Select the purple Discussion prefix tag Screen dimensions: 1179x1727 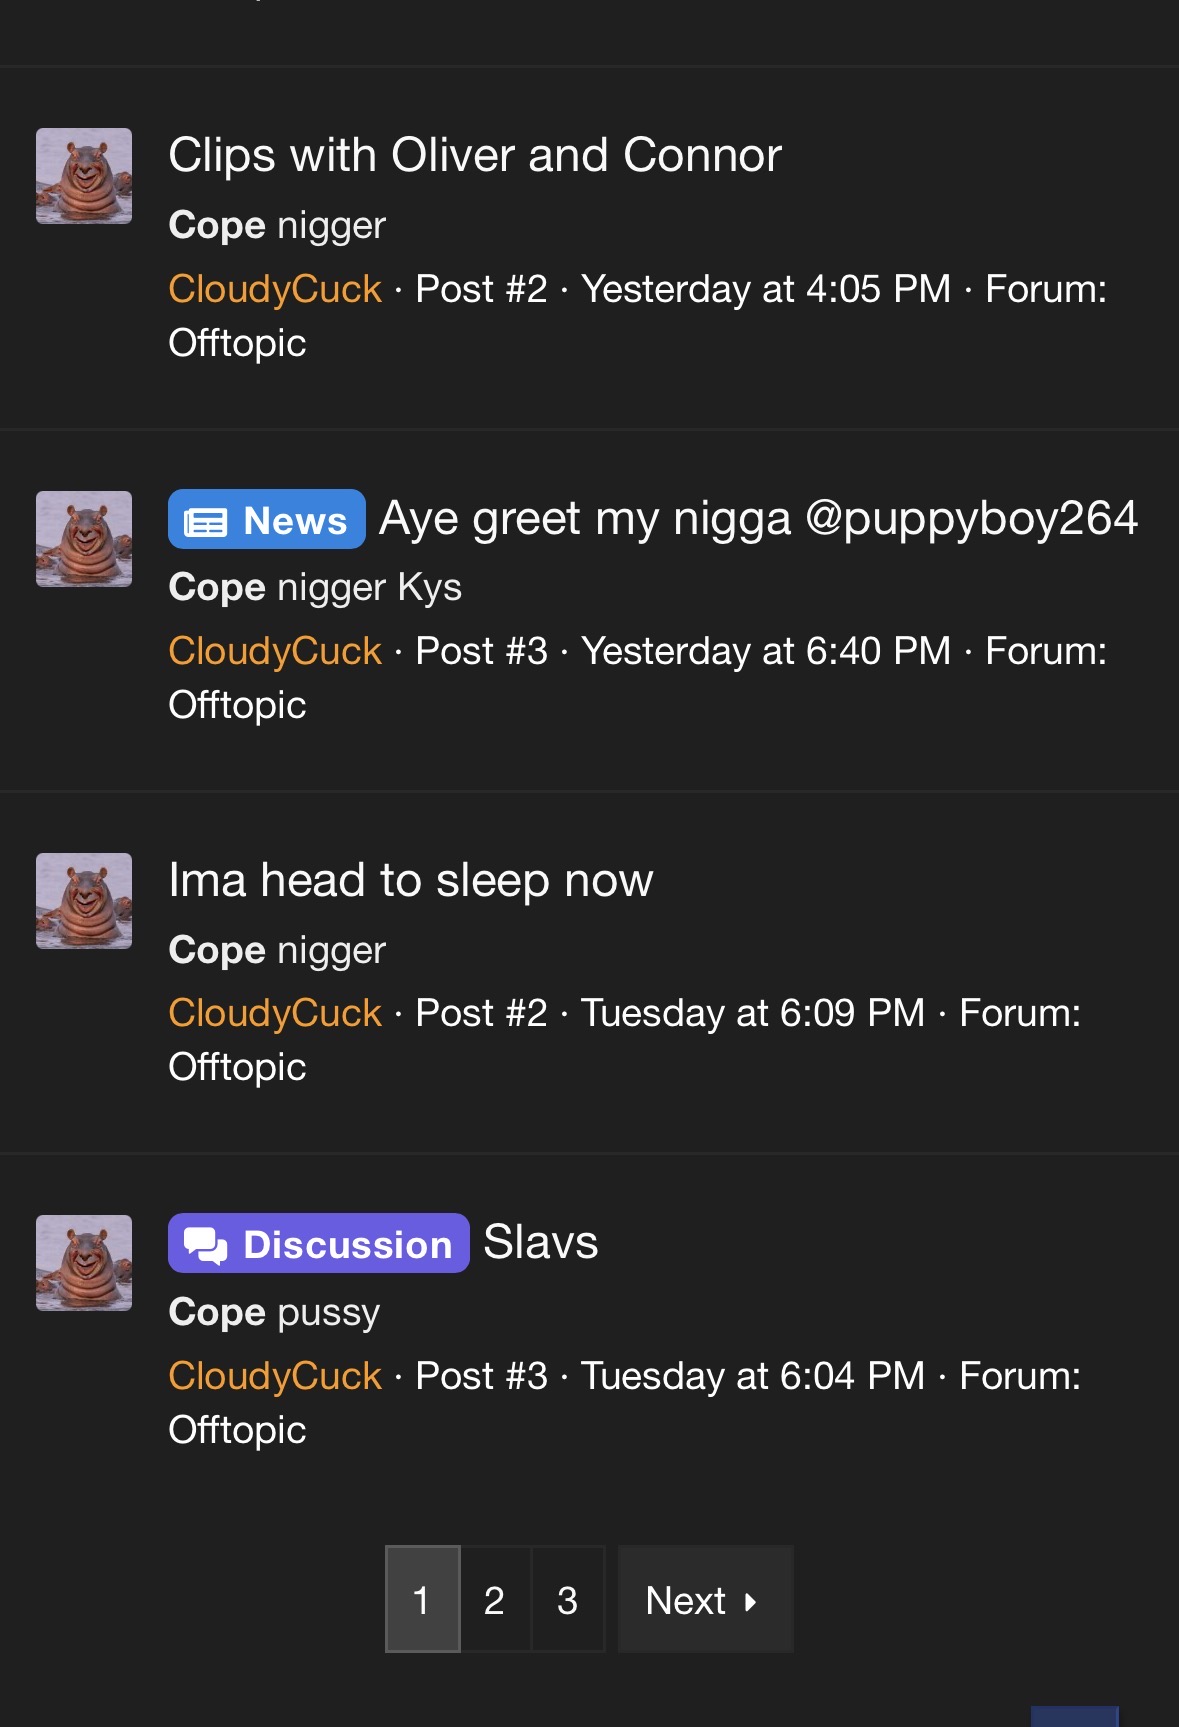pyautogui.click(x=318, y=1243)
